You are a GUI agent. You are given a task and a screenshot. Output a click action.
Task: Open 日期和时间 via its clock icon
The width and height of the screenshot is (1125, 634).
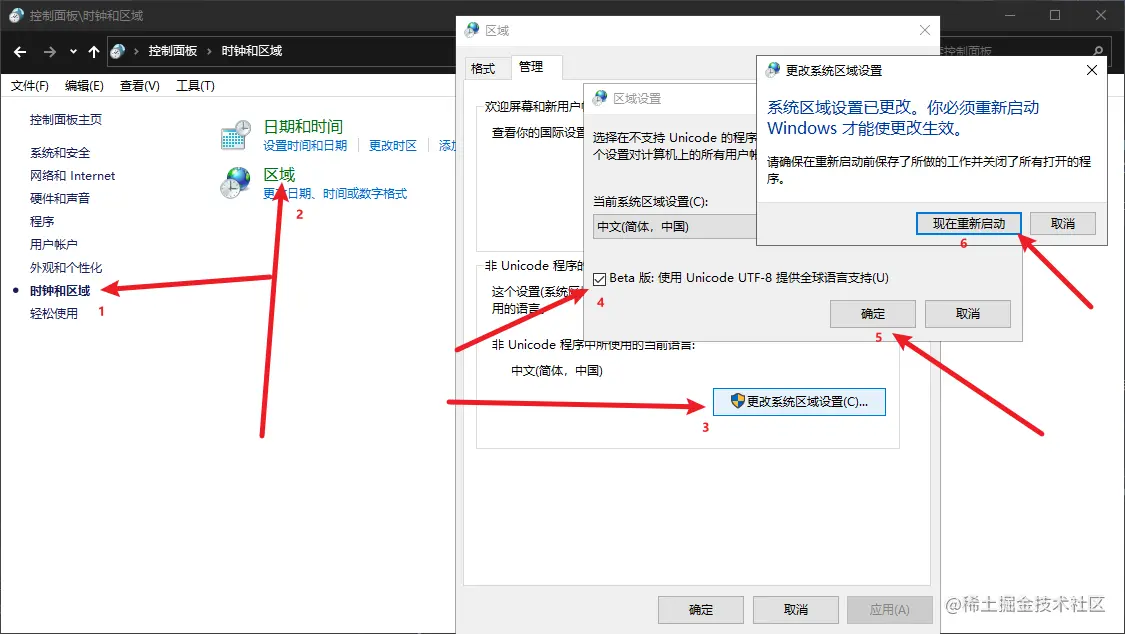[233, 134]
